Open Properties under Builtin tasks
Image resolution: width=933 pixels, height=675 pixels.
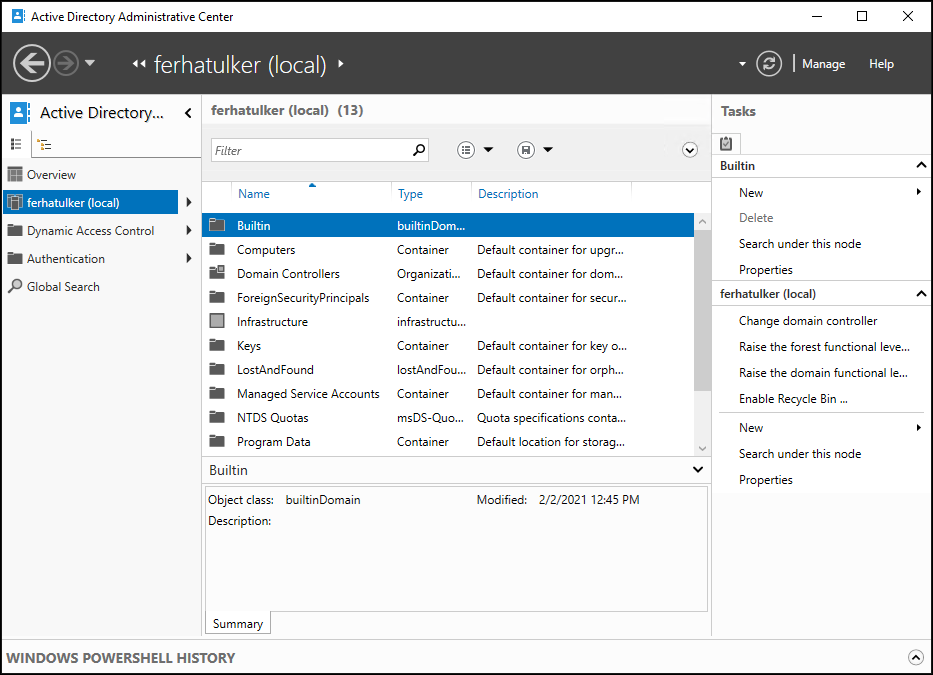pos(766,270)
